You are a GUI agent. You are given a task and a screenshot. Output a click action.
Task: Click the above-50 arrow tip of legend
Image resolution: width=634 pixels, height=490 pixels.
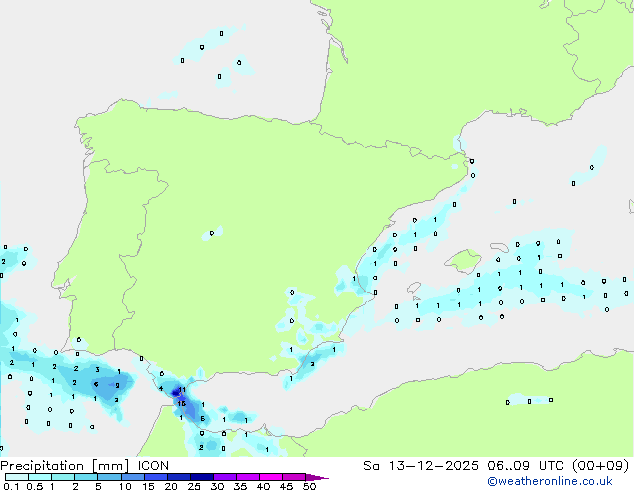[x=317, y=477]
